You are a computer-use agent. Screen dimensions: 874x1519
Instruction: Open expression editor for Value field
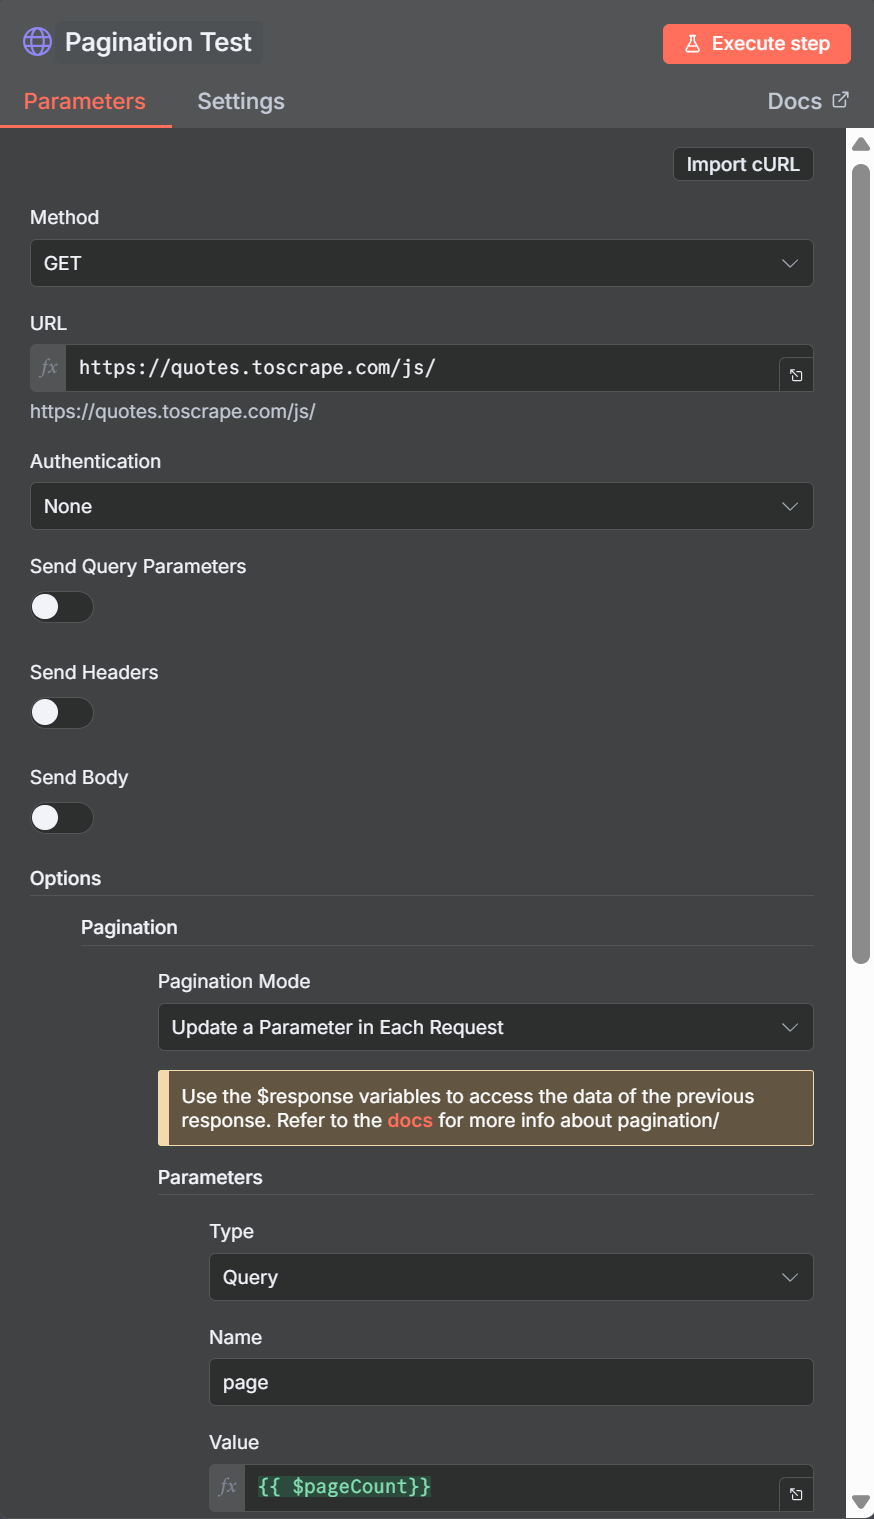[x=796, y=1494]
